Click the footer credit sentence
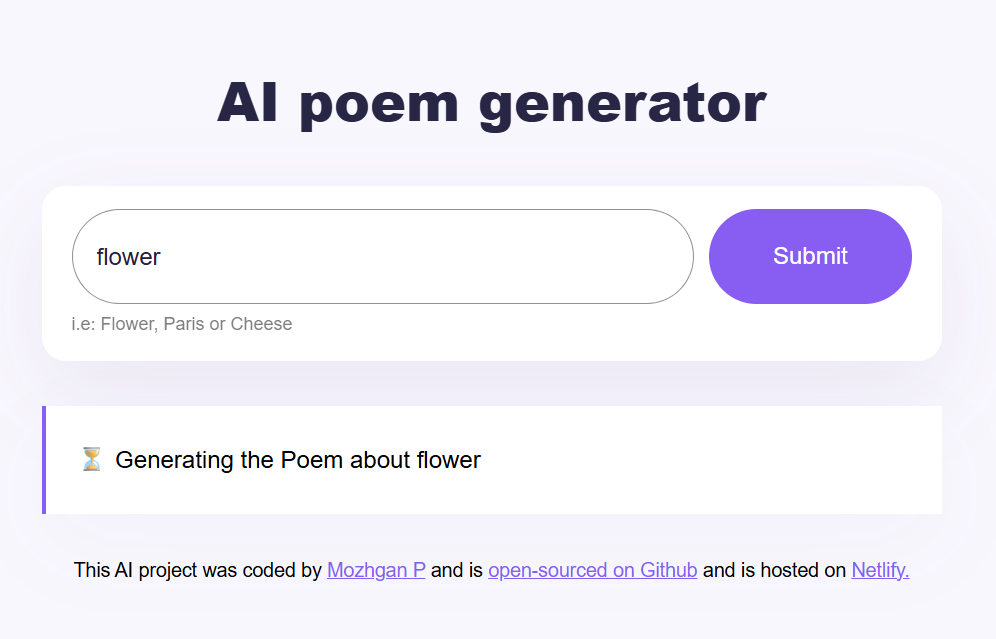The width and height of the screenshot is (996, 639). [x=492, y=570]
